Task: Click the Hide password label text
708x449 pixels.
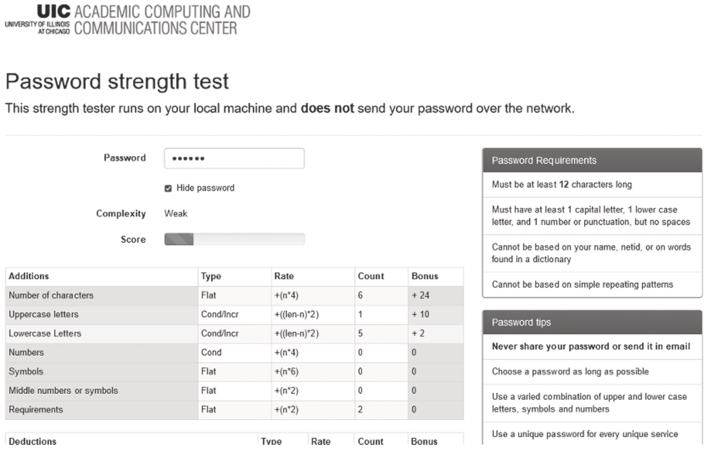Action: [x=205, y=188]
